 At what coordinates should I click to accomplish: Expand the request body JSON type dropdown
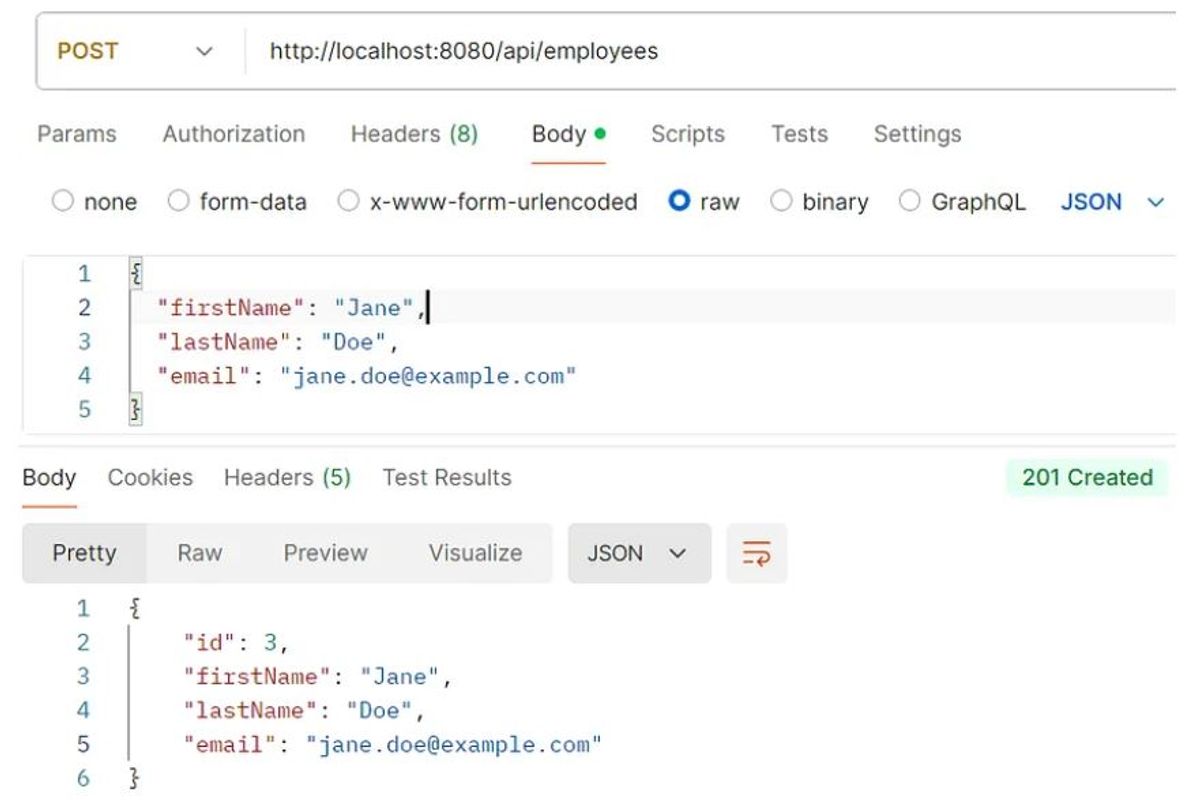[x=1112, y=202]
